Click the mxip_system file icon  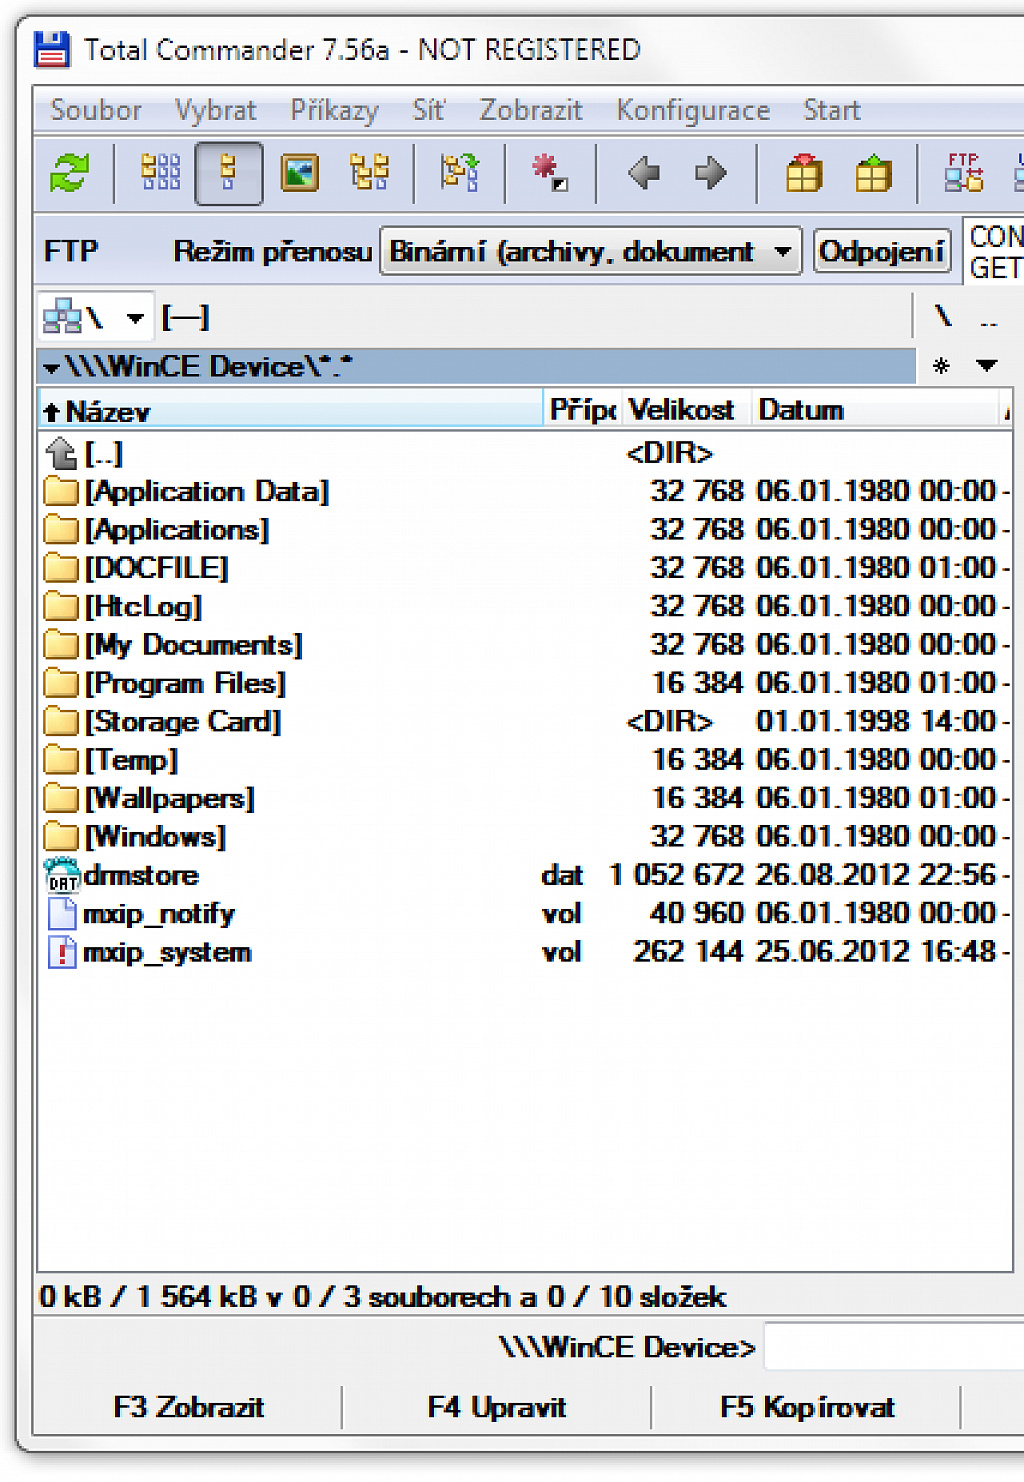62,951
